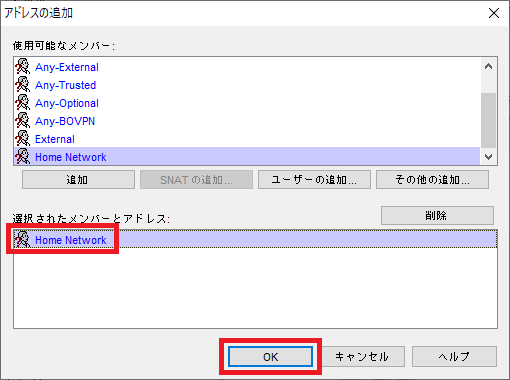This screenshot has height=380, width=510.
Task: Open ヘルプ for this dialog
Action: (x=454, y=357)
